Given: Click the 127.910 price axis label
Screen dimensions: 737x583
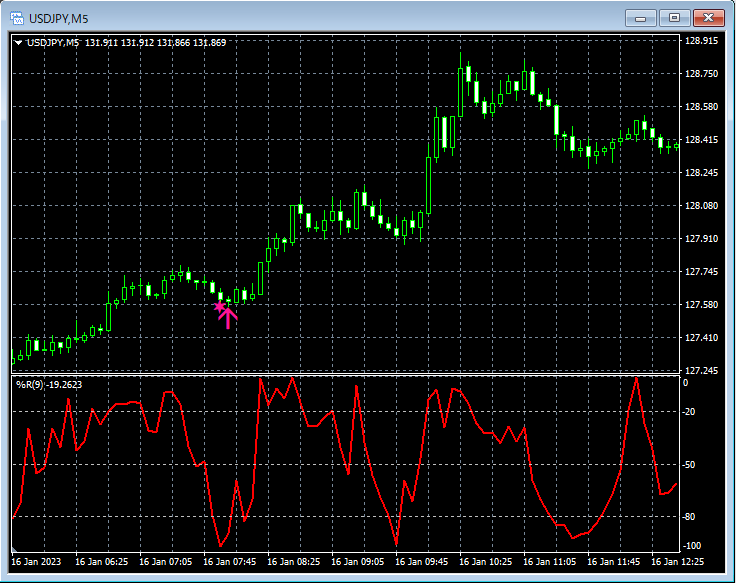Looking at the screenshot, I should point(701,238).
